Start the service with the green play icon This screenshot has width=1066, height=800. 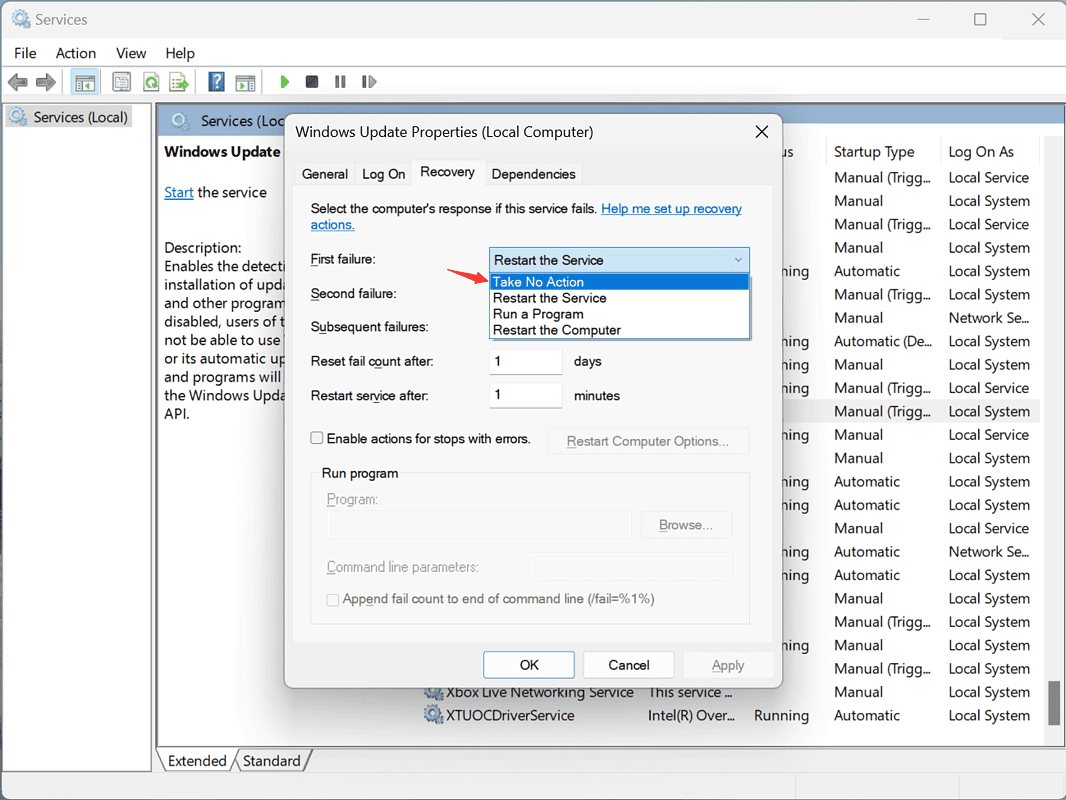285,82
